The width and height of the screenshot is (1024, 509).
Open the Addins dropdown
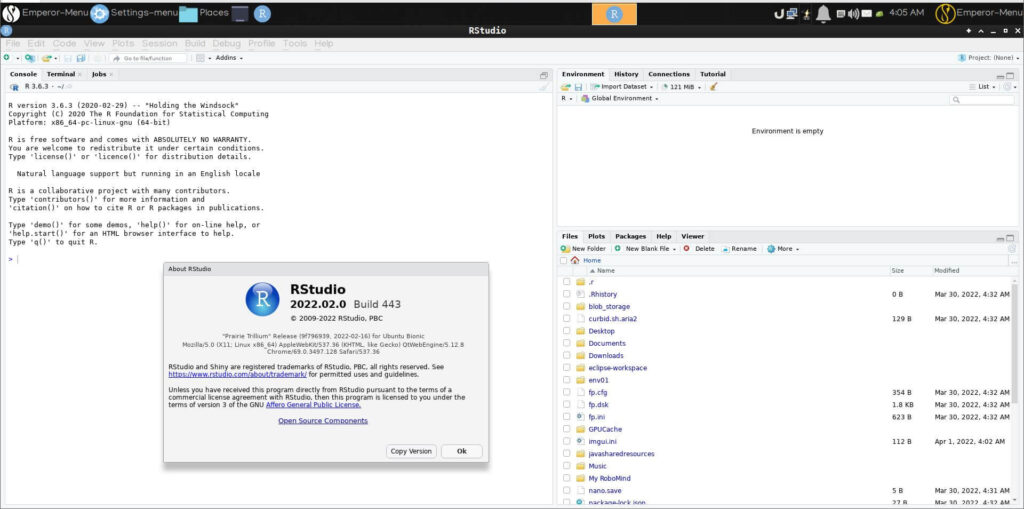pos(229,58)
